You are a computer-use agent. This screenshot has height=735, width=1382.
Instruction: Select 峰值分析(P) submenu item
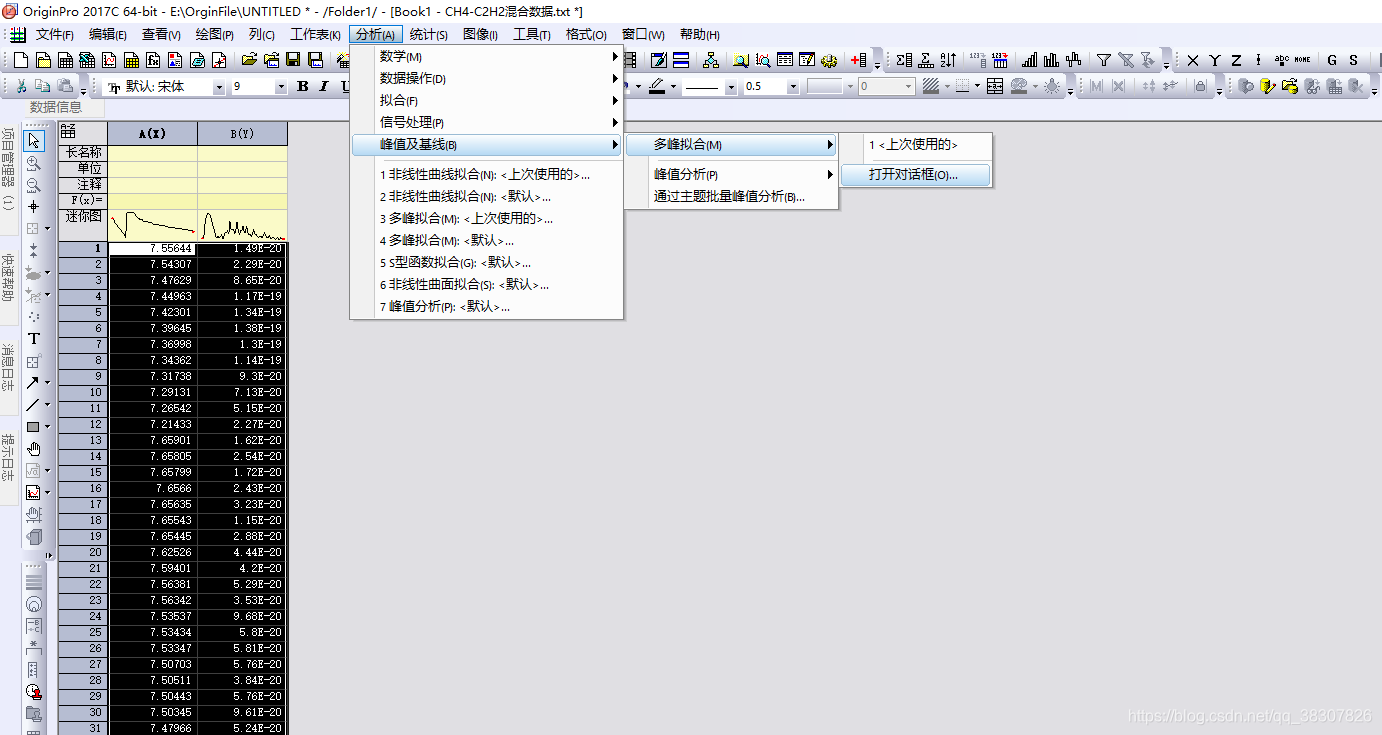point(731,174)
